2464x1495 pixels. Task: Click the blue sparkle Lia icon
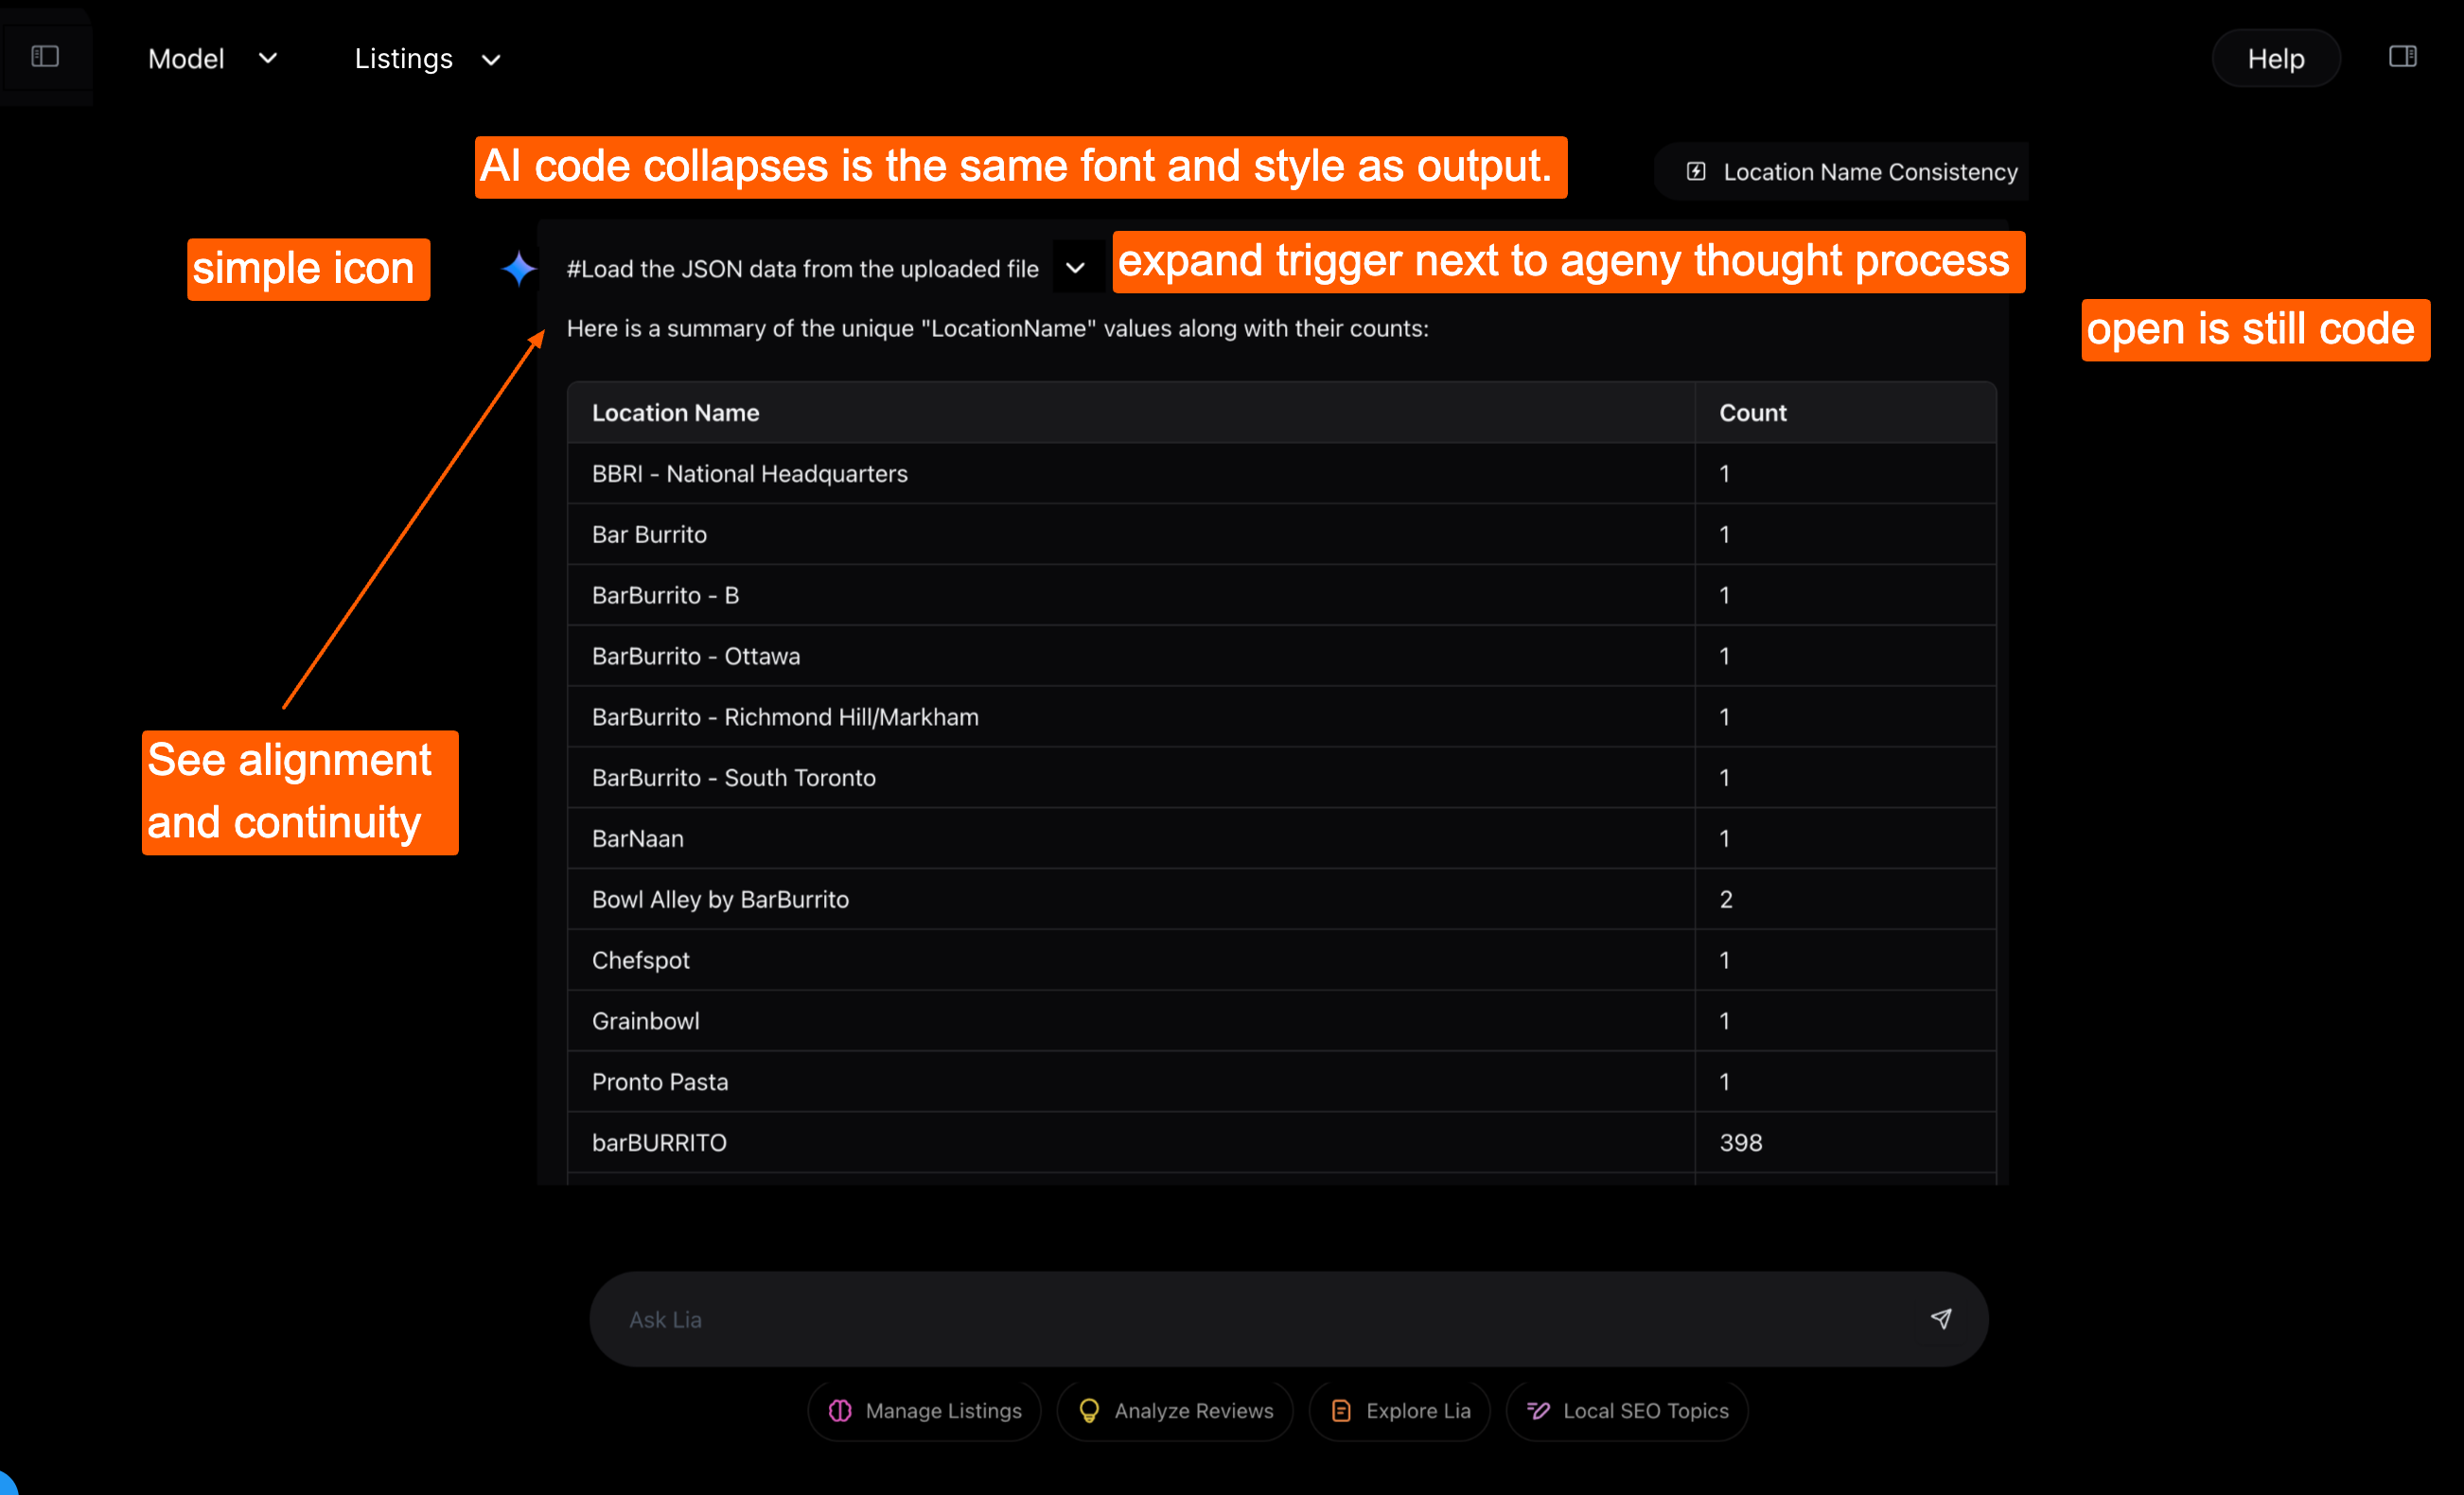[x=518, y=268]
